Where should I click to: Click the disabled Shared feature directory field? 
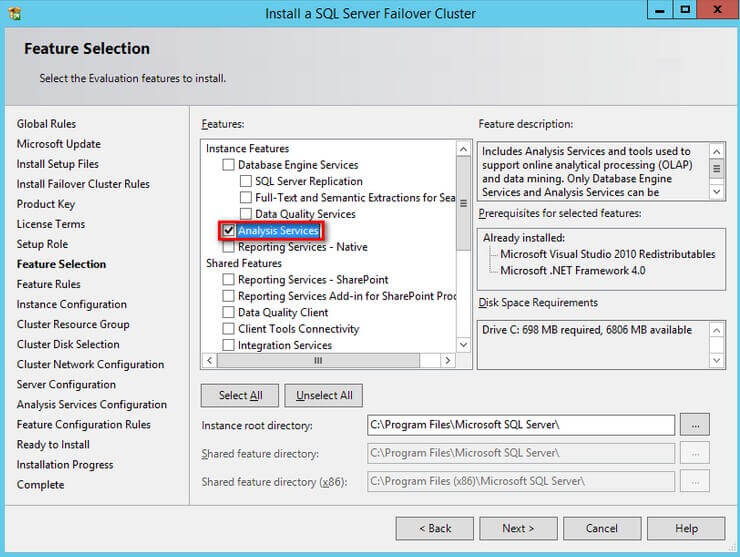tap(521, 453)
